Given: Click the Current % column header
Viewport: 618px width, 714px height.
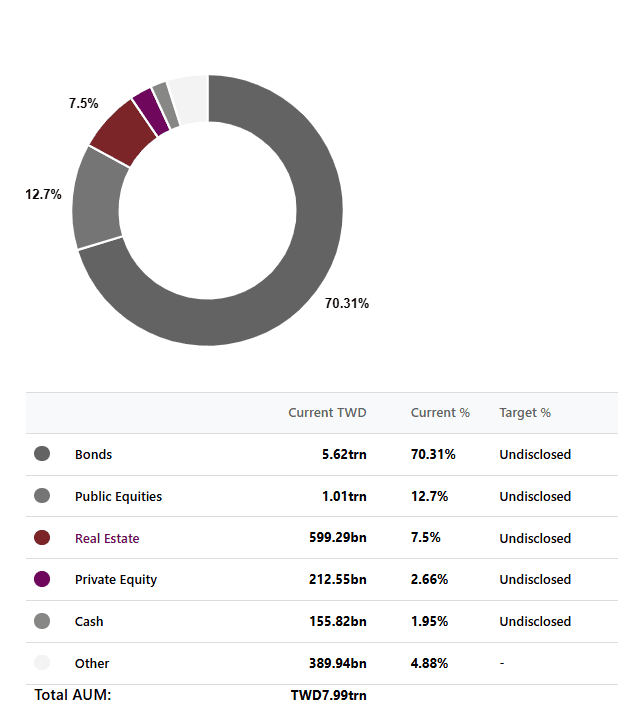Looking at the screenshot, I should click(x=440, y=413).
